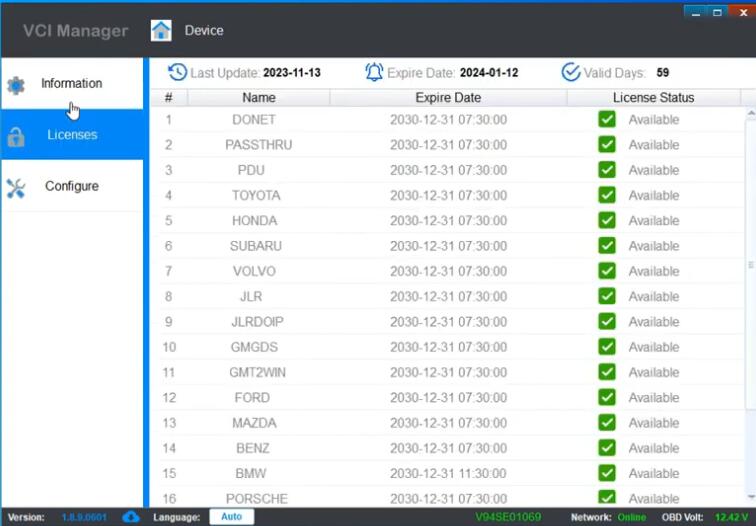
Task: Toggle the green checkbox for JLRDOIP
Action: [x=607, y=322]
